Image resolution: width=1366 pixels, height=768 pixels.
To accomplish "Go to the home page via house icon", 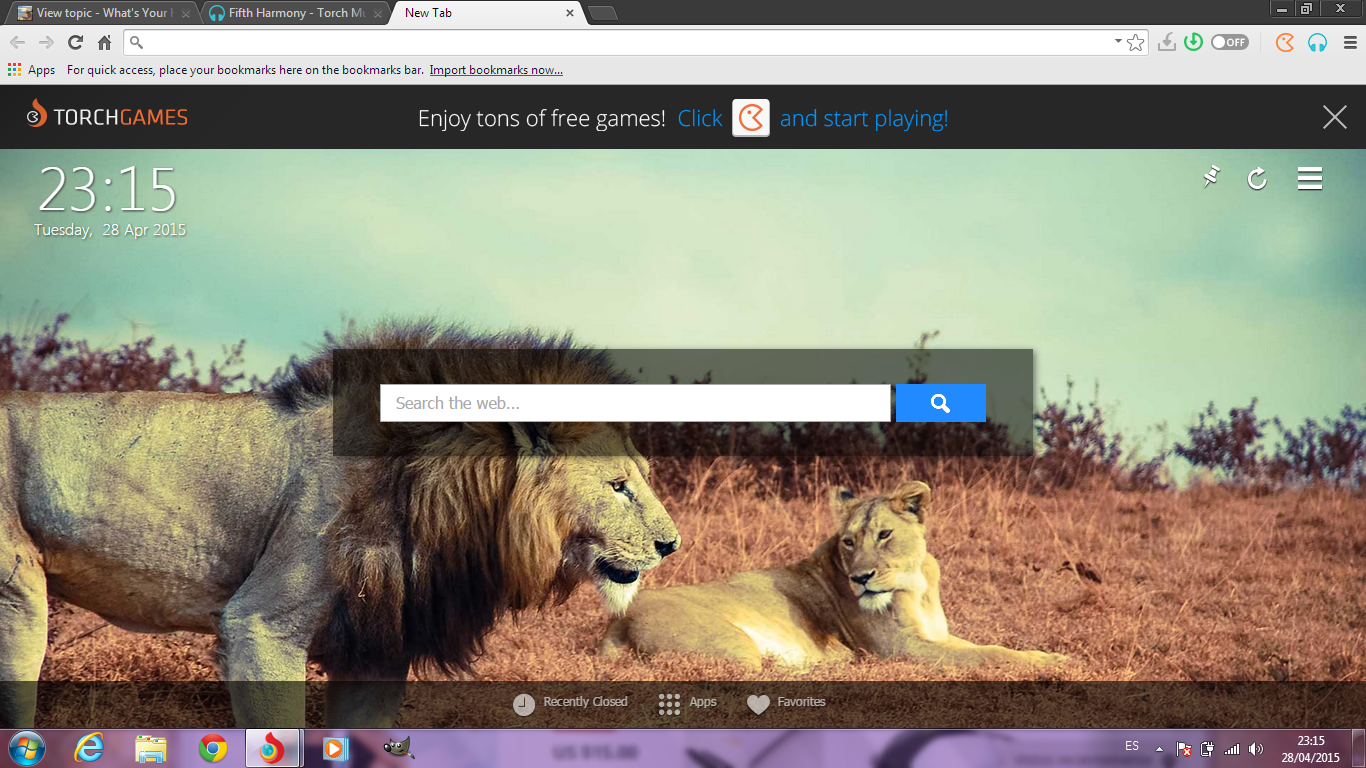I will point(104,42).
